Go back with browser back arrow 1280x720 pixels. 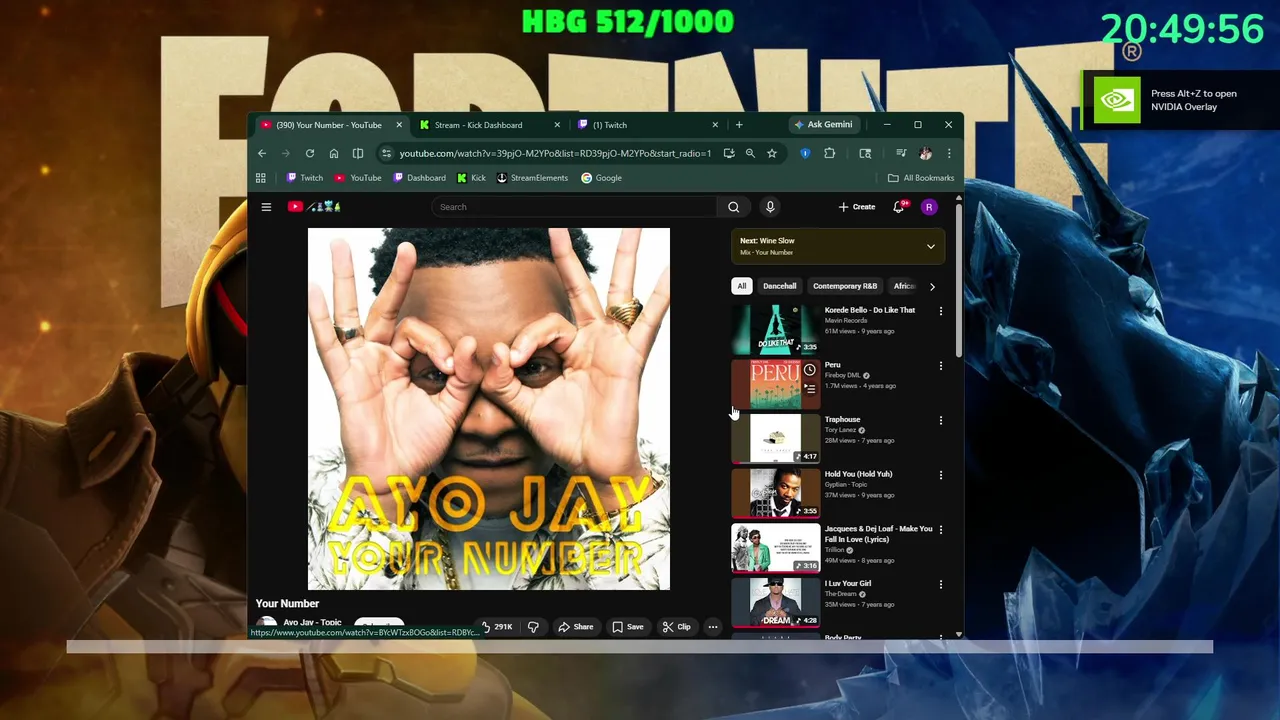pos(262,153)
